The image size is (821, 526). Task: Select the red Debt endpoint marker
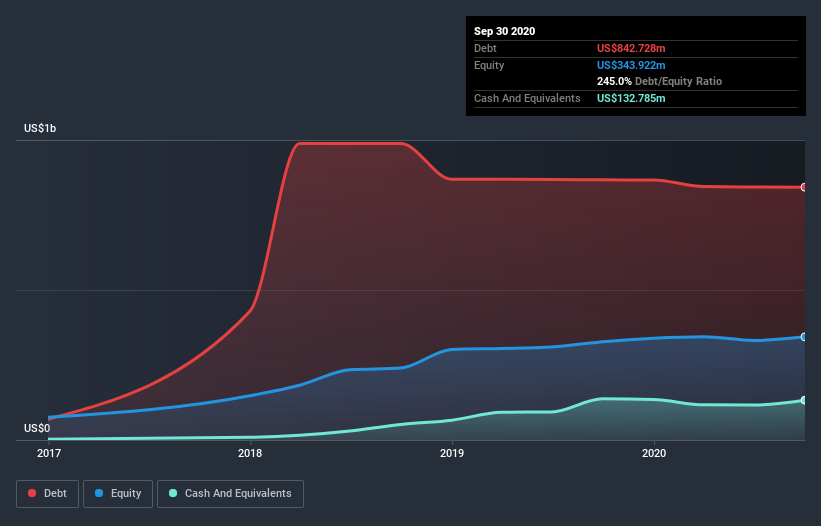tap(804, 187)
